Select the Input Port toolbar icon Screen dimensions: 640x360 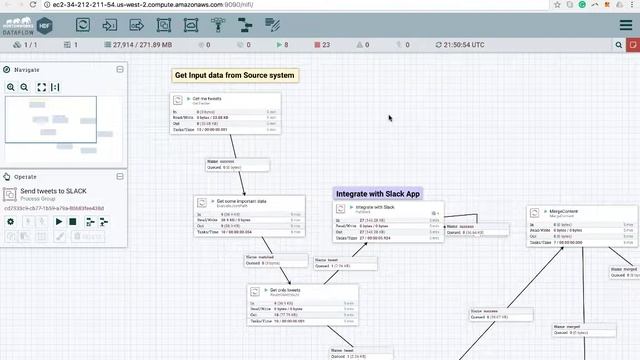109,25
